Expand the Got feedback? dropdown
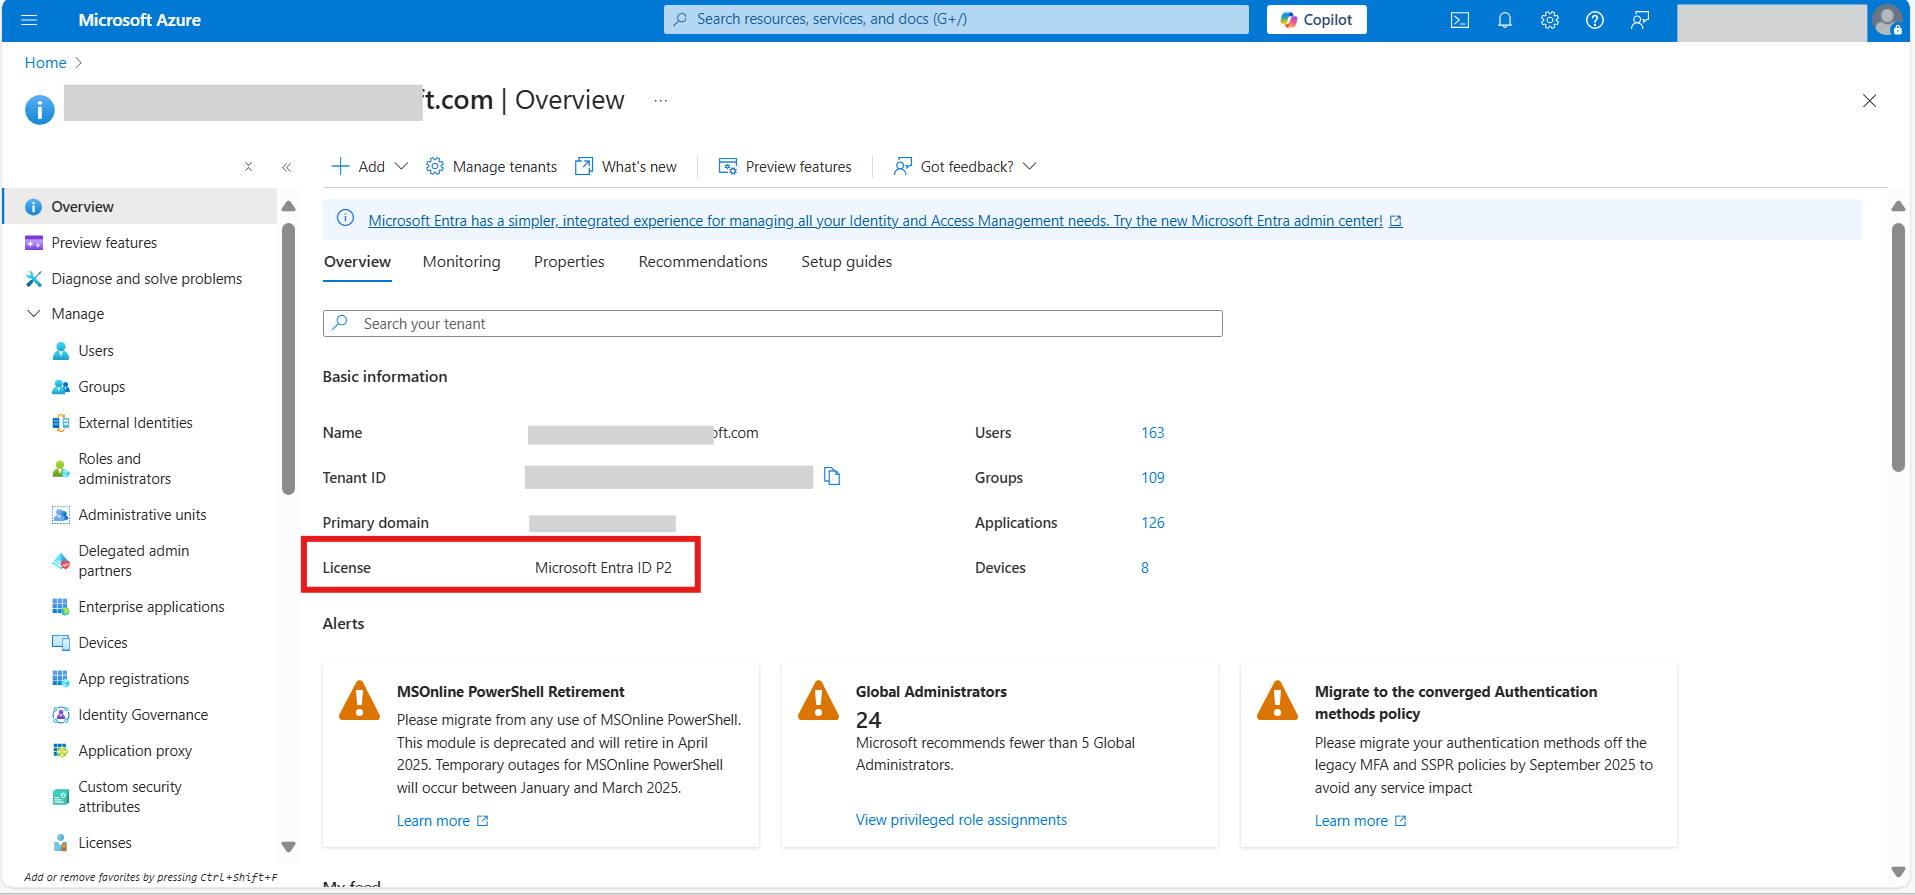The height and width of the screenshot is (895, 1915). 965,166
